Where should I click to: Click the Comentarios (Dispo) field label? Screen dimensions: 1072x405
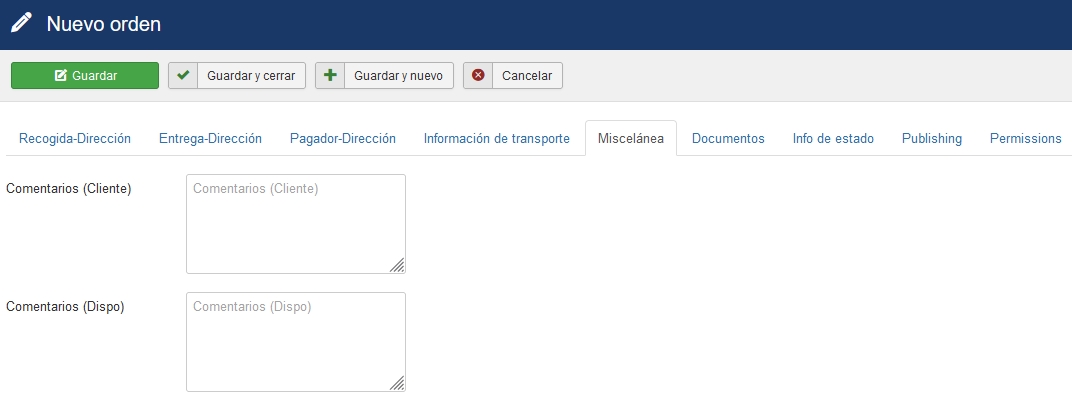click(65, 307)
